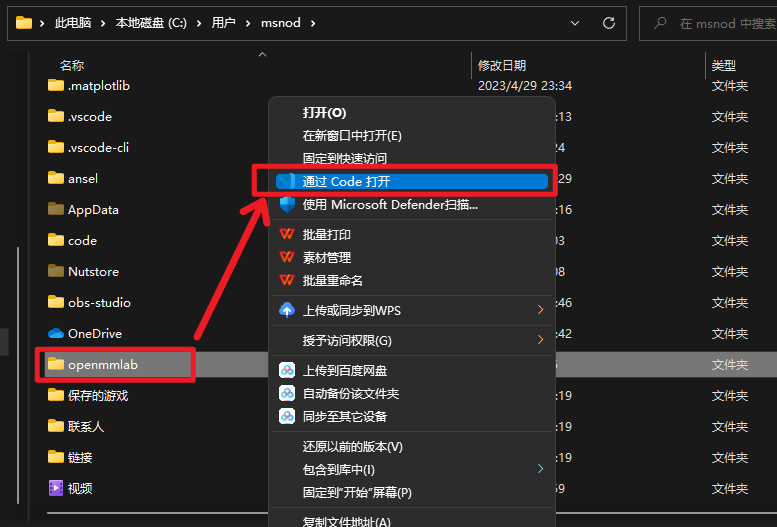Click the OneDrive cloud icon

pyautogui.click(x=56, y=333)
